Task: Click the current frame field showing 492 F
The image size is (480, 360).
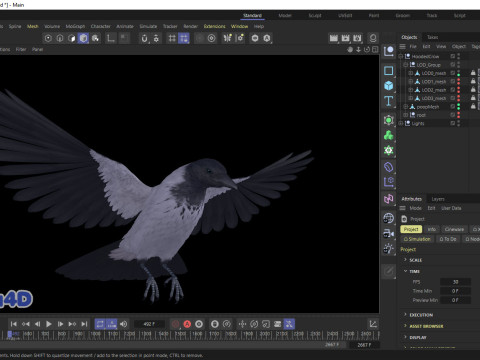Action: [149, 324]
